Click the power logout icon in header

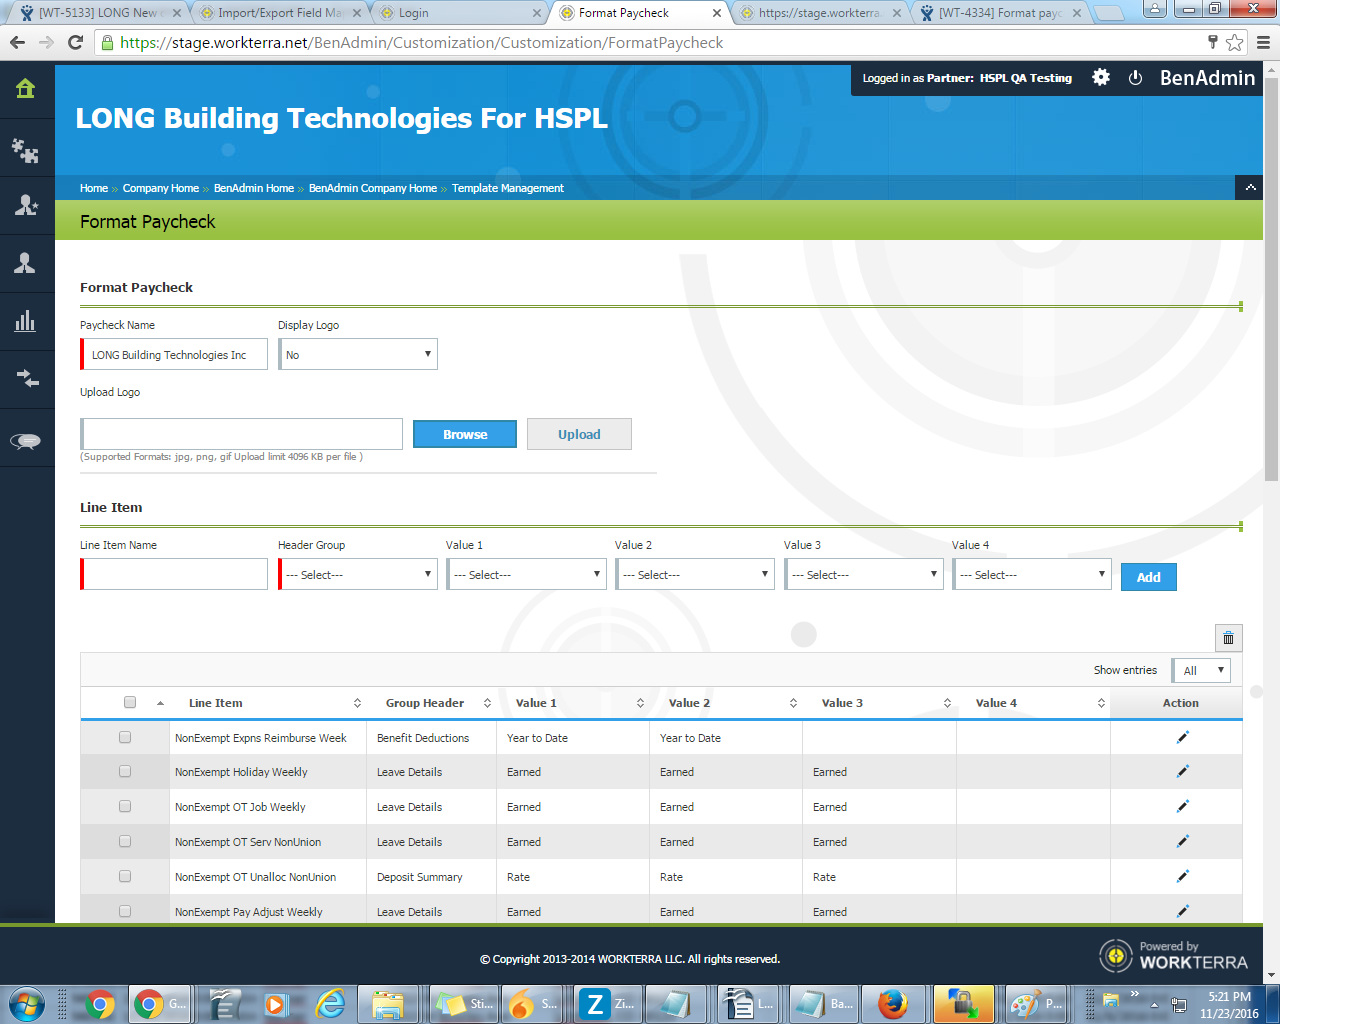point(1136,78)
